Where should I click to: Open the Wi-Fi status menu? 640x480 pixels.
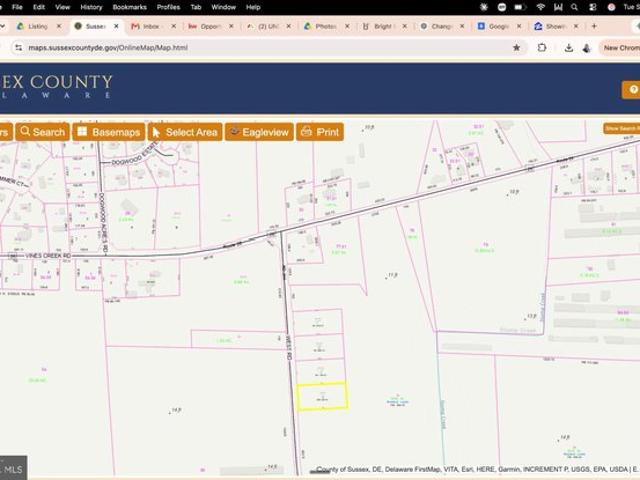coord(540,7)
